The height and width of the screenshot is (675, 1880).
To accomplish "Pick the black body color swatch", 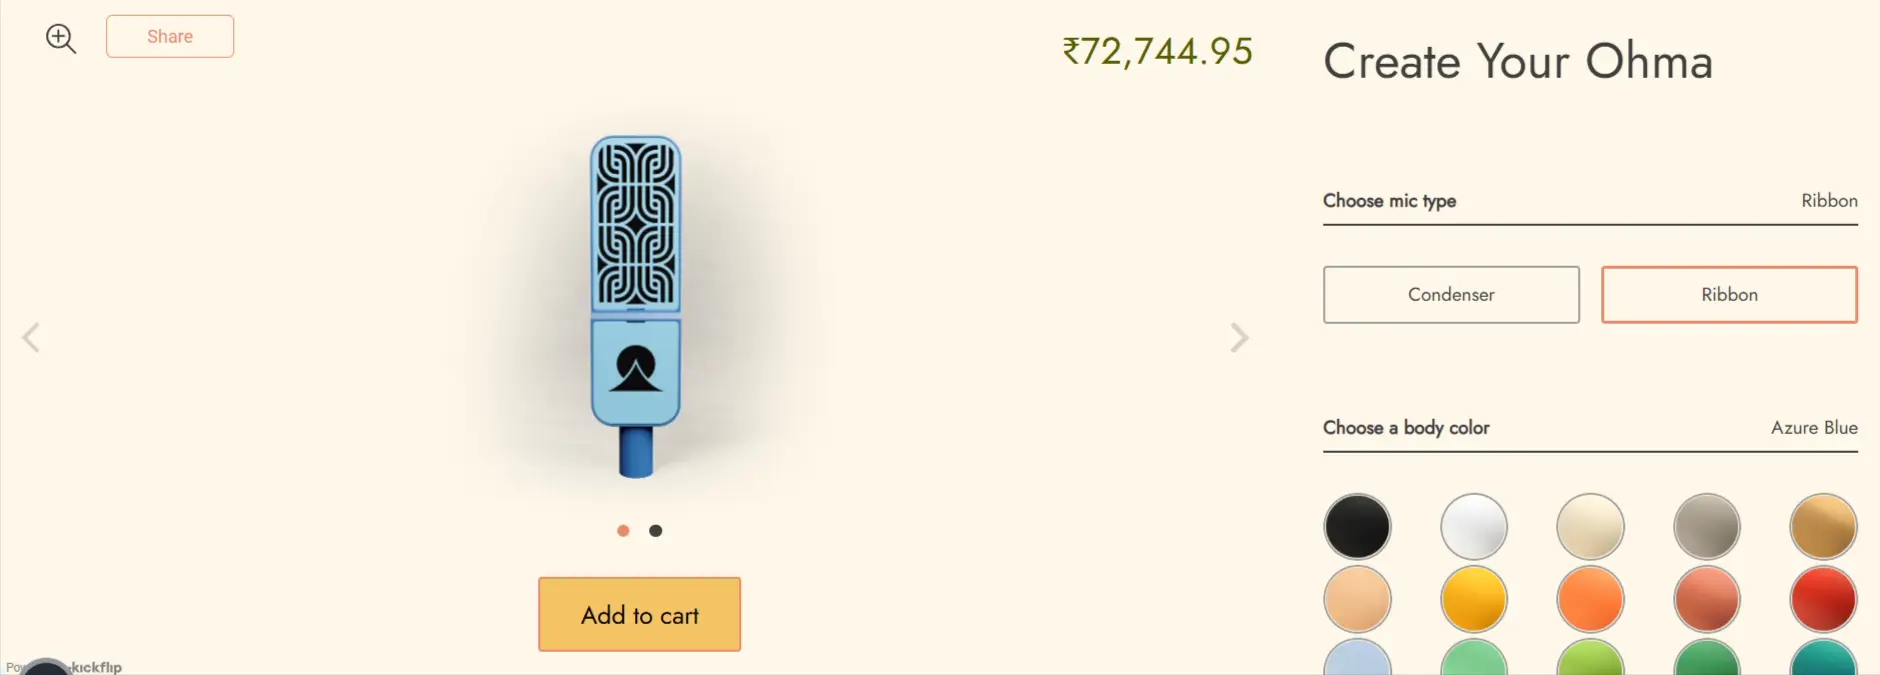I will pos(1357,527).
